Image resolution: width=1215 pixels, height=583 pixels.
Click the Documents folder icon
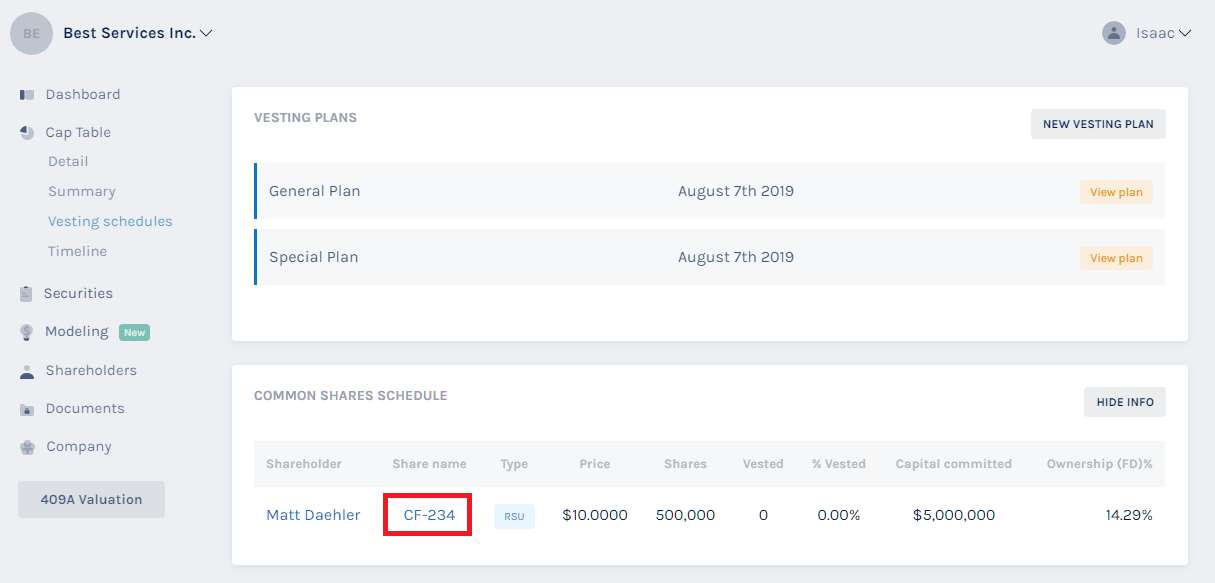(x=27, y=409)
